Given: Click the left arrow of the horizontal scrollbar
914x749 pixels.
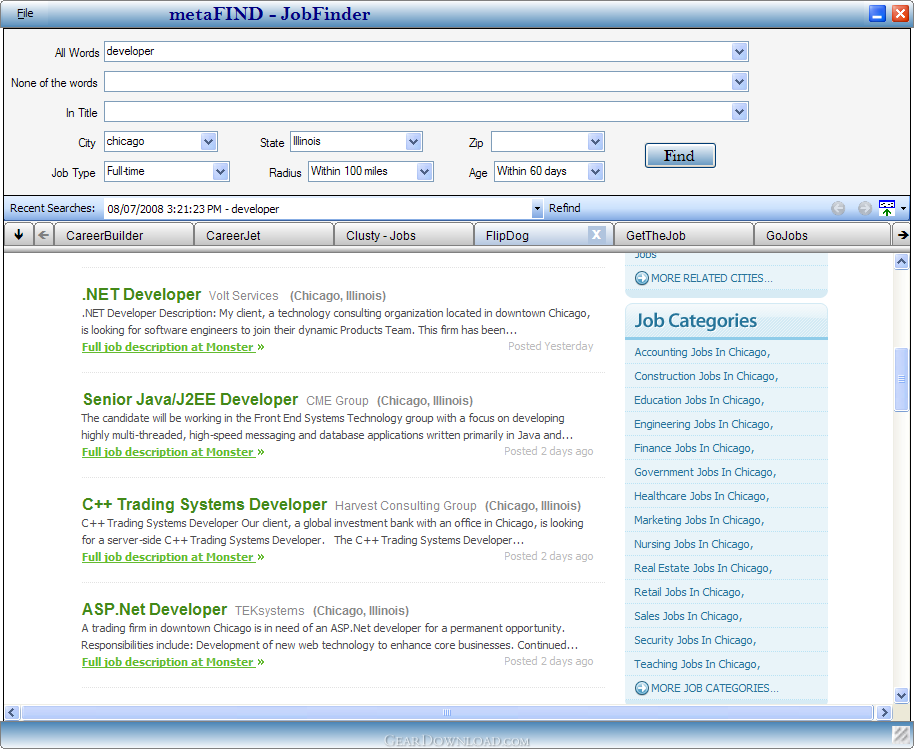Looking at the screenshot, I should pyautogui.click(x=12, y=712).
